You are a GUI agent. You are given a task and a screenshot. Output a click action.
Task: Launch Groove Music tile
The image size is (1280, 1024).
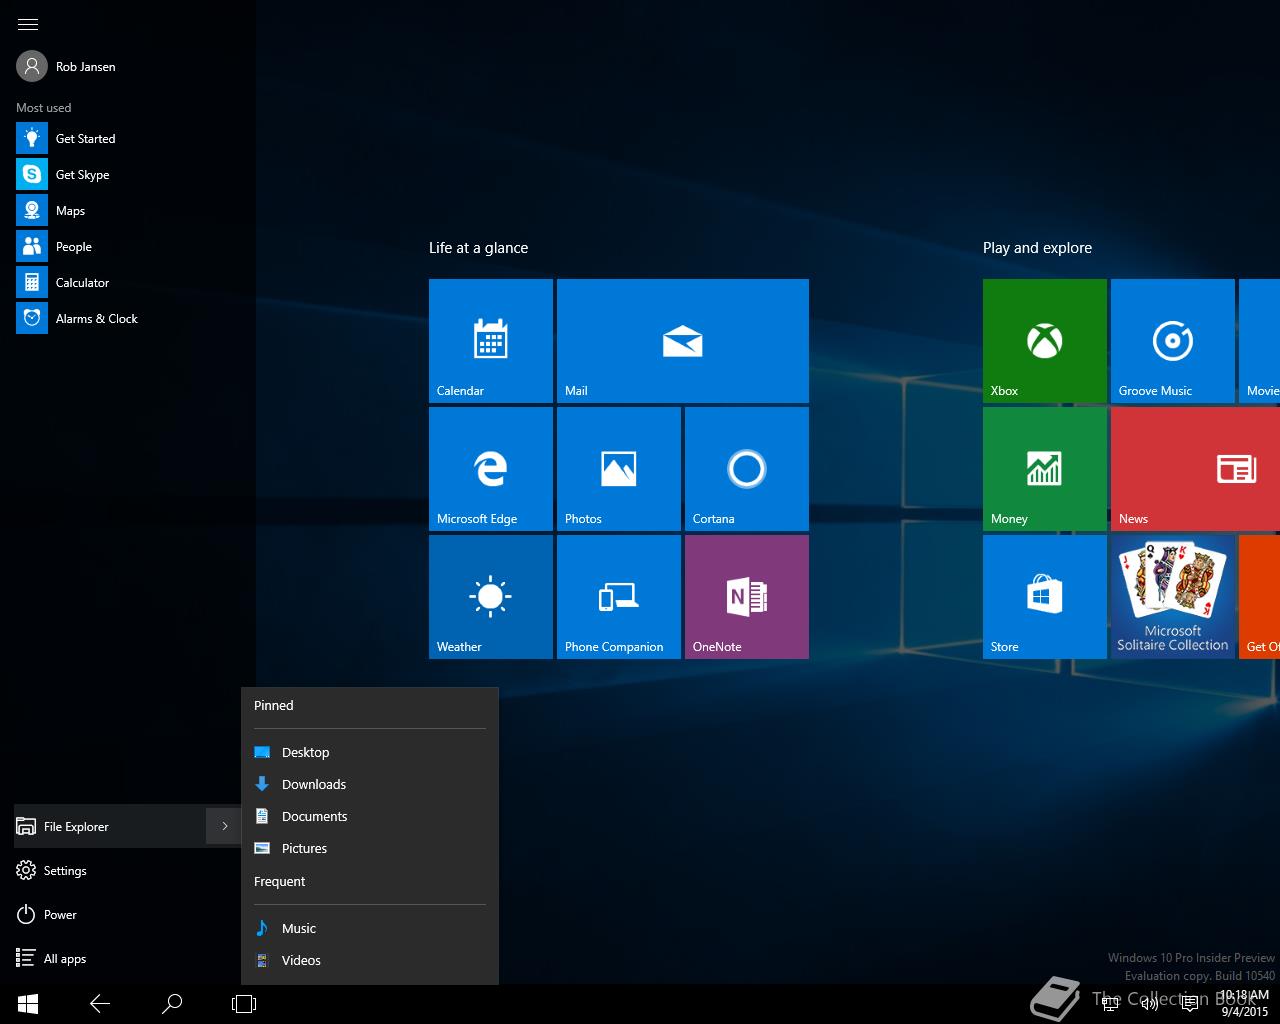(x=1172, y=340)
